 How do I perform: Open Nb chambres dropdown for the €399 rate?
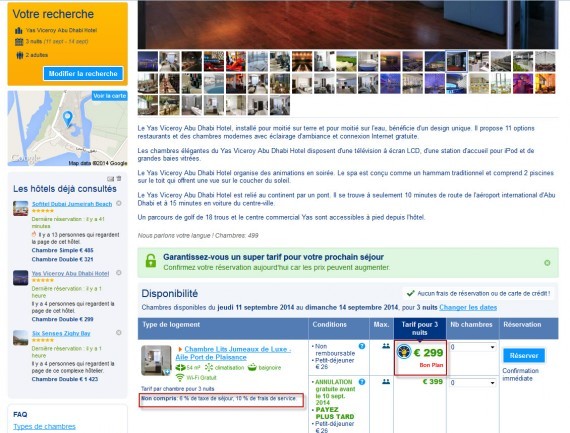point(472,382)
